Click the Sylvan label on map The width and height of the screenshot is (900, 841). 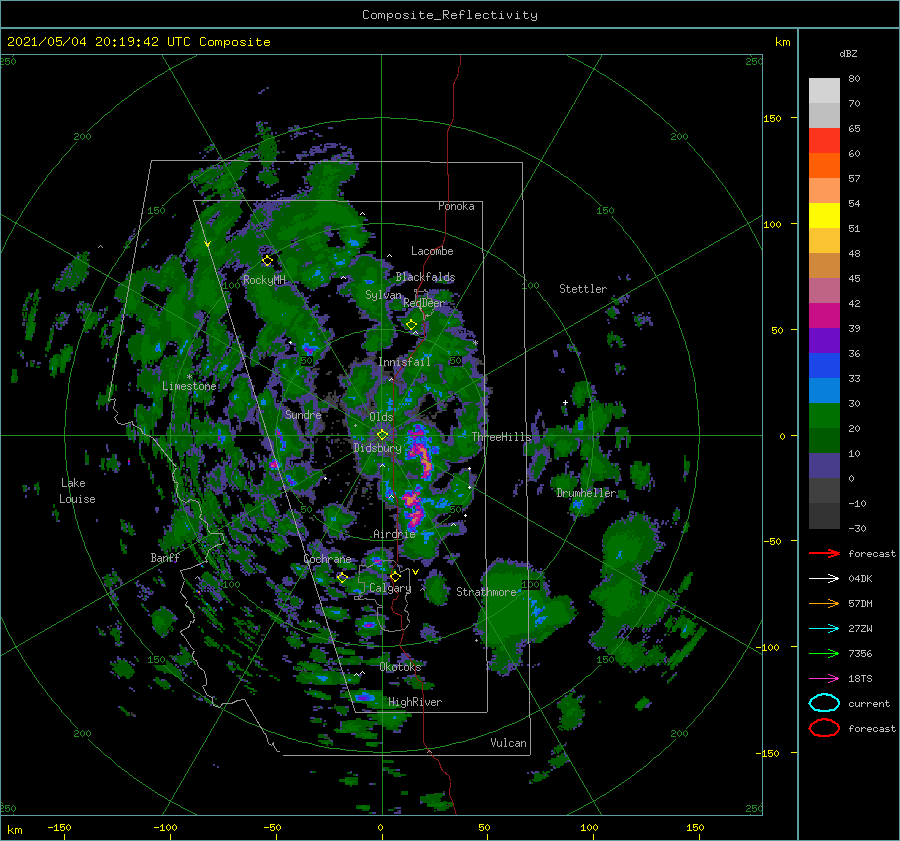[383, 295]
